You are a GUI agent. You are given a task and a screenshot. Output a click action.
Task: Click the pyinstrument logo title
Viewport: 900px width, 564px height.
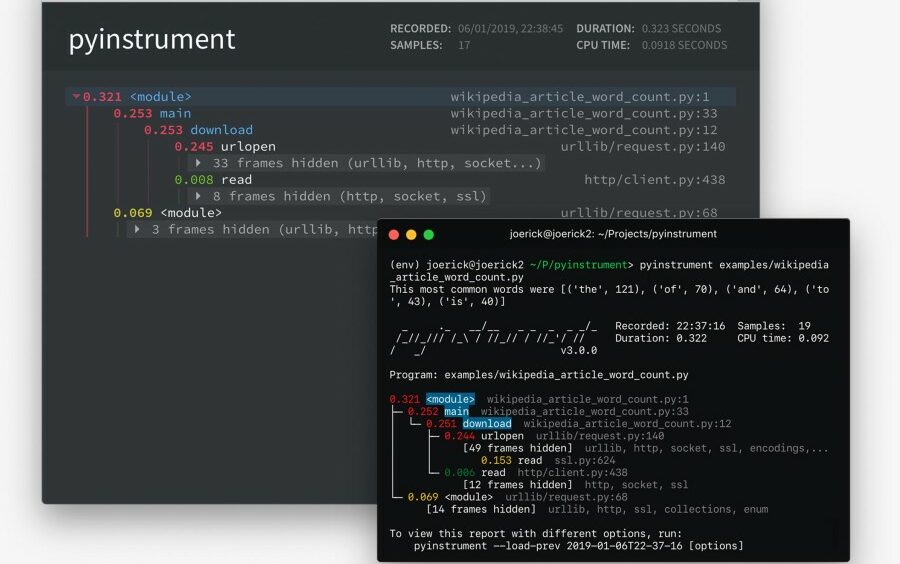click(x=152, y=40)
